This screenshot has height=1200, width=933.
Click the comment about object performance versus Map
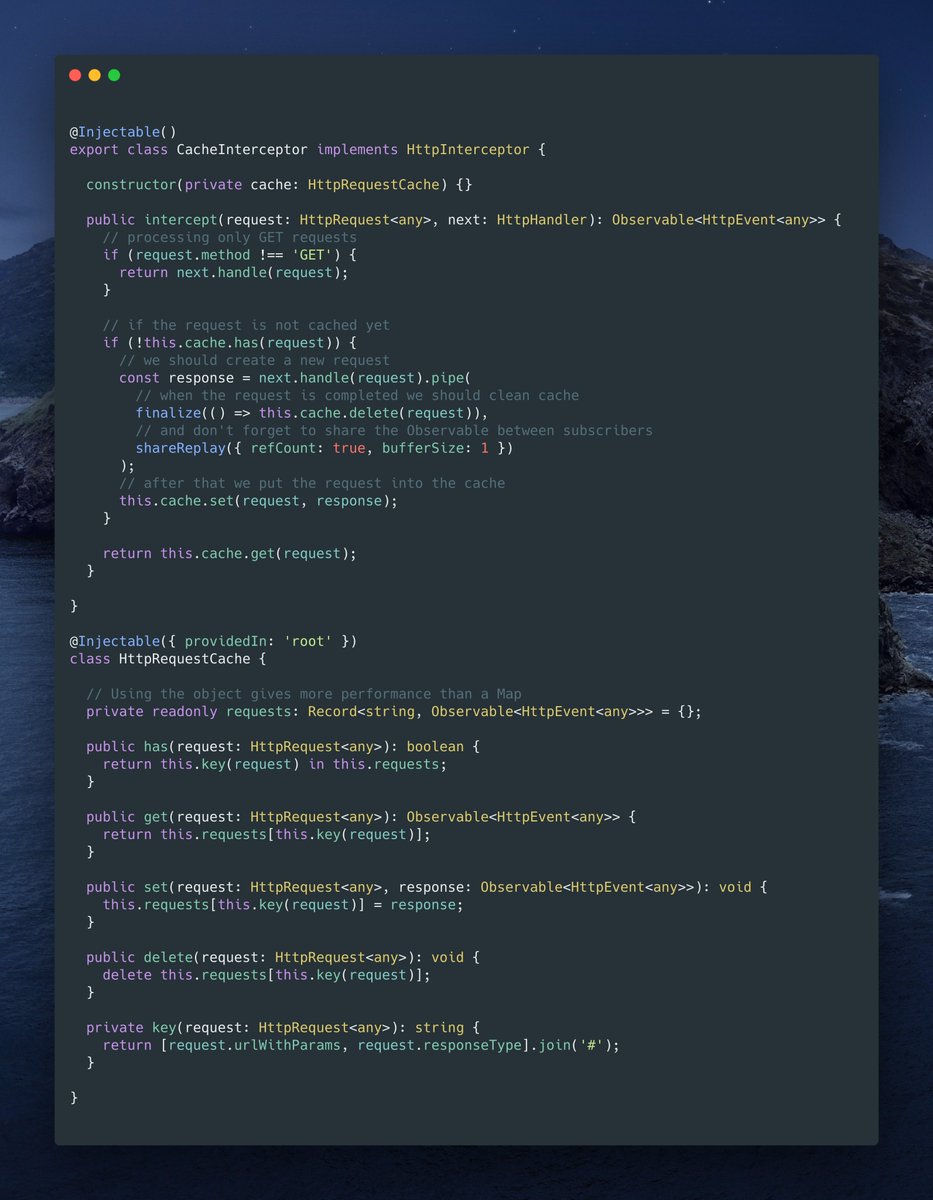tap(304, 694)
